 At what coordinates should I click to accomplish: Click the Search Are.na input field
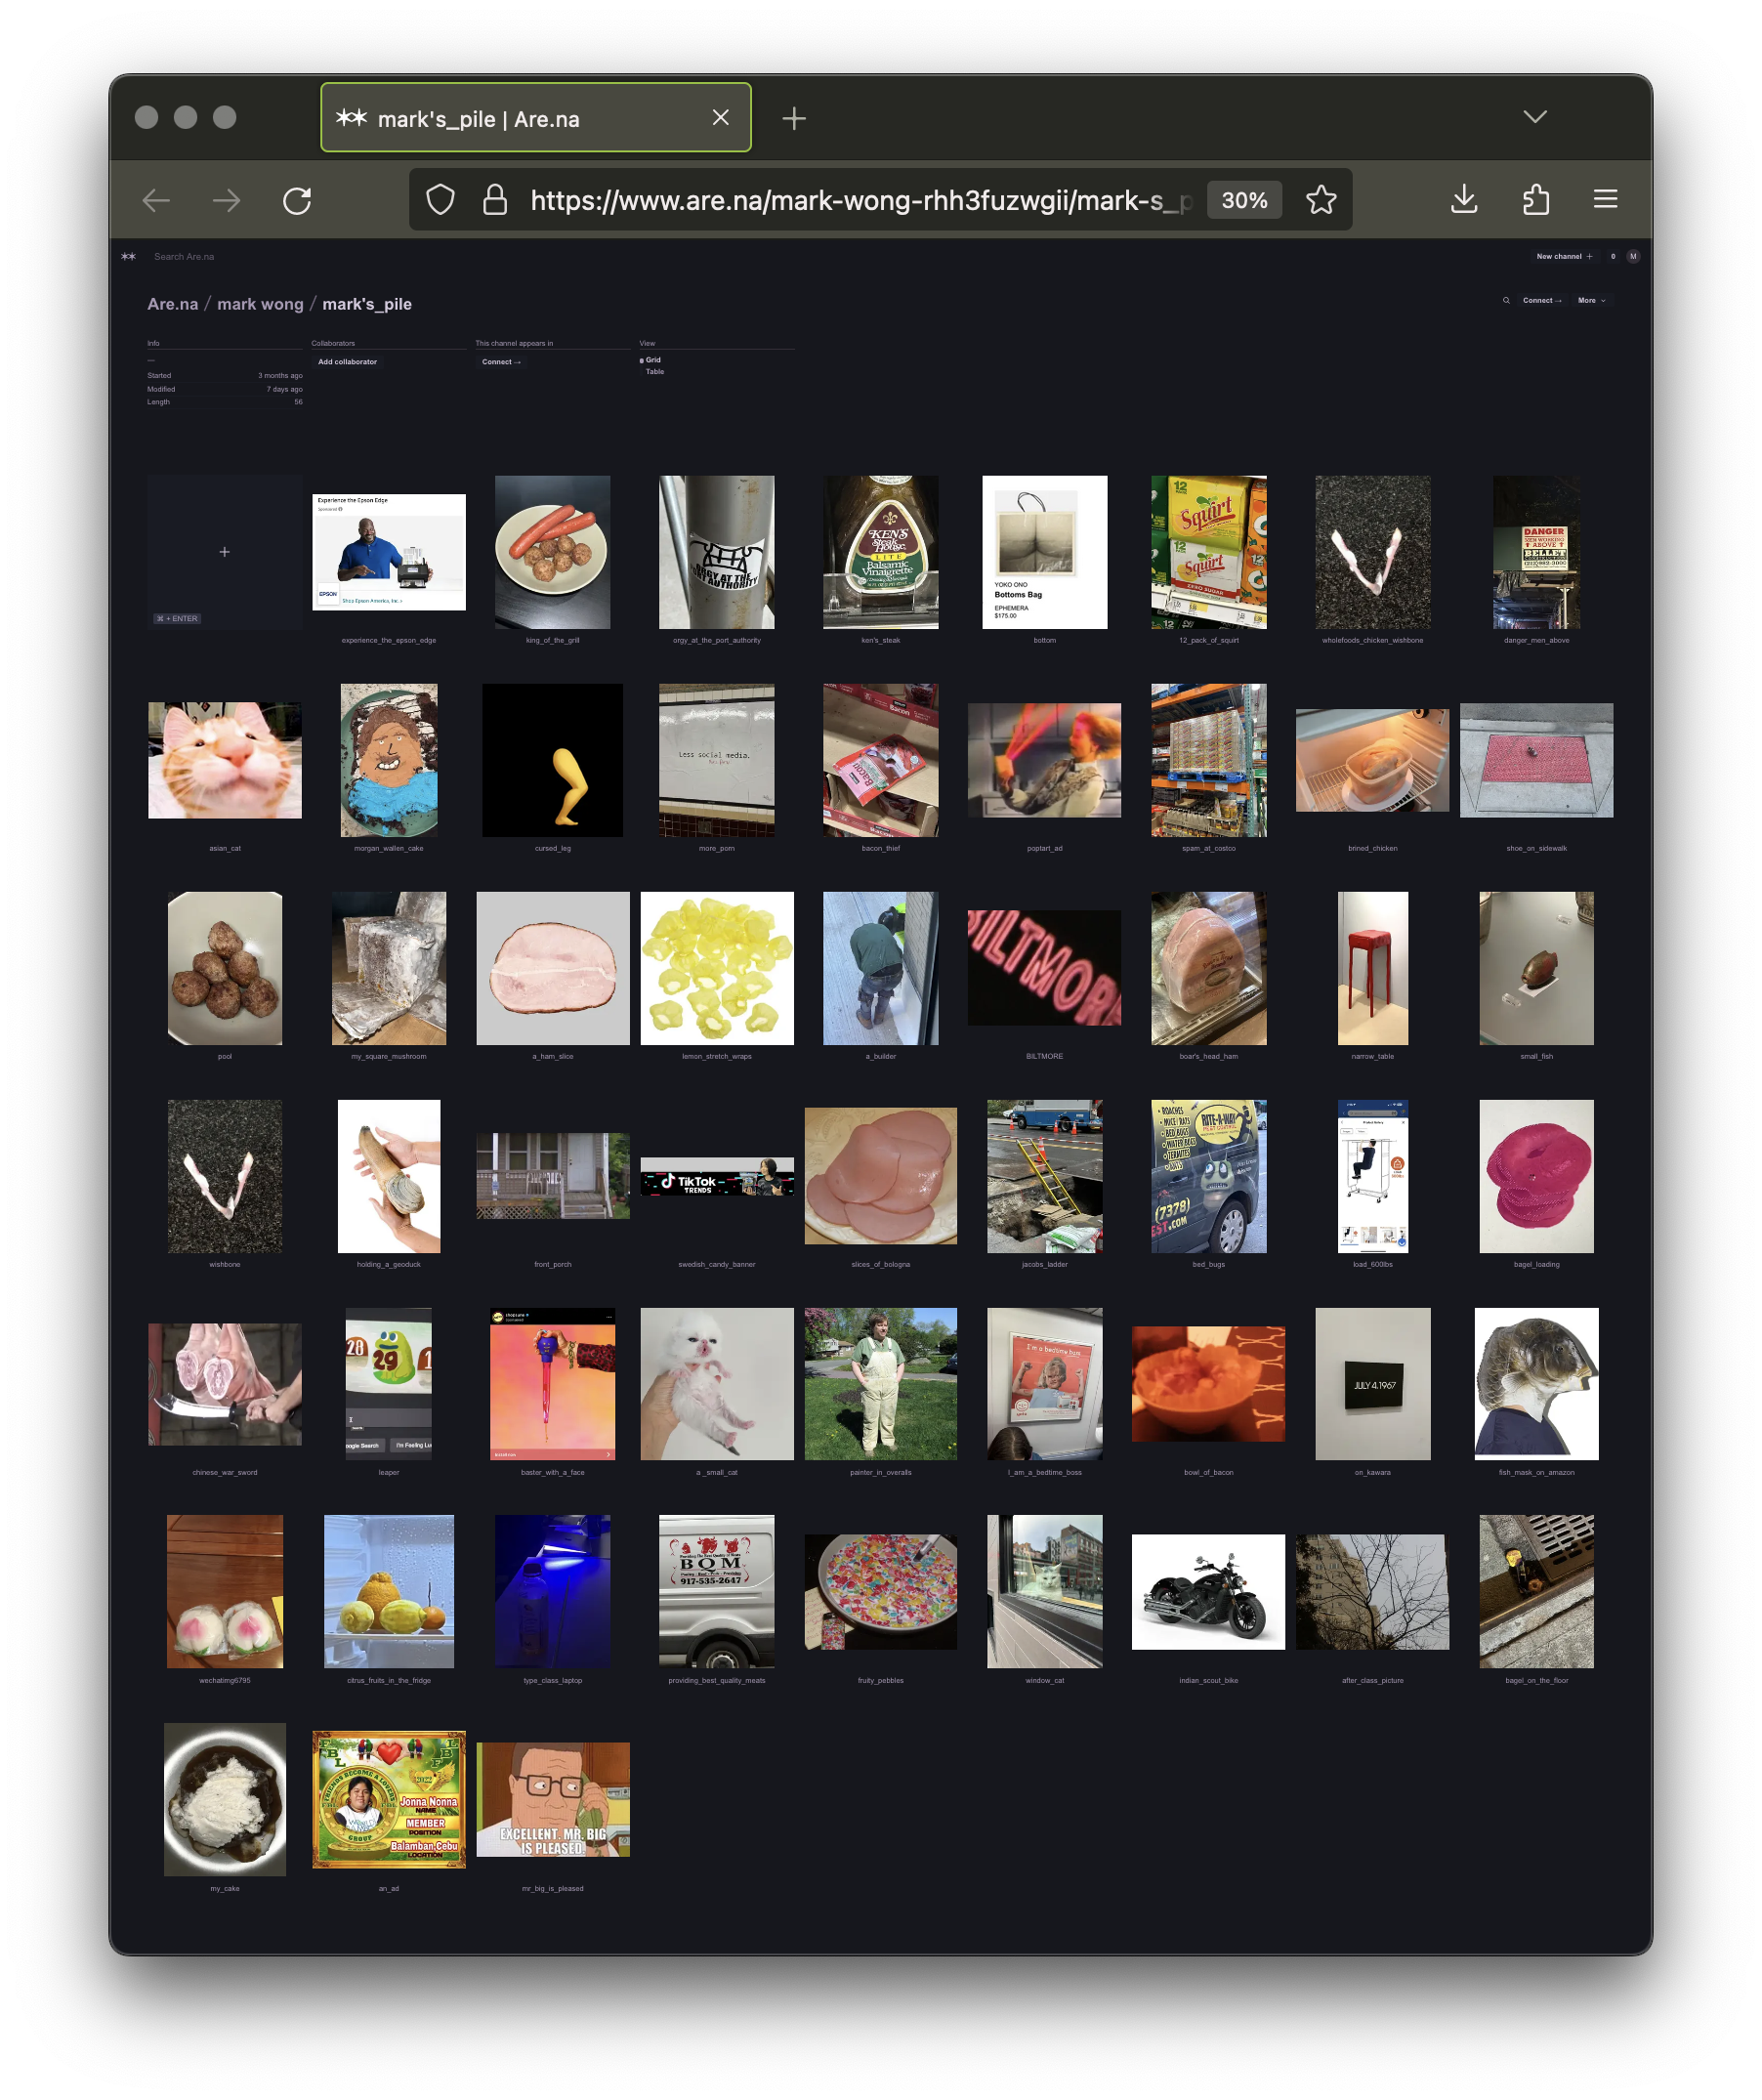tap(184, 257)
